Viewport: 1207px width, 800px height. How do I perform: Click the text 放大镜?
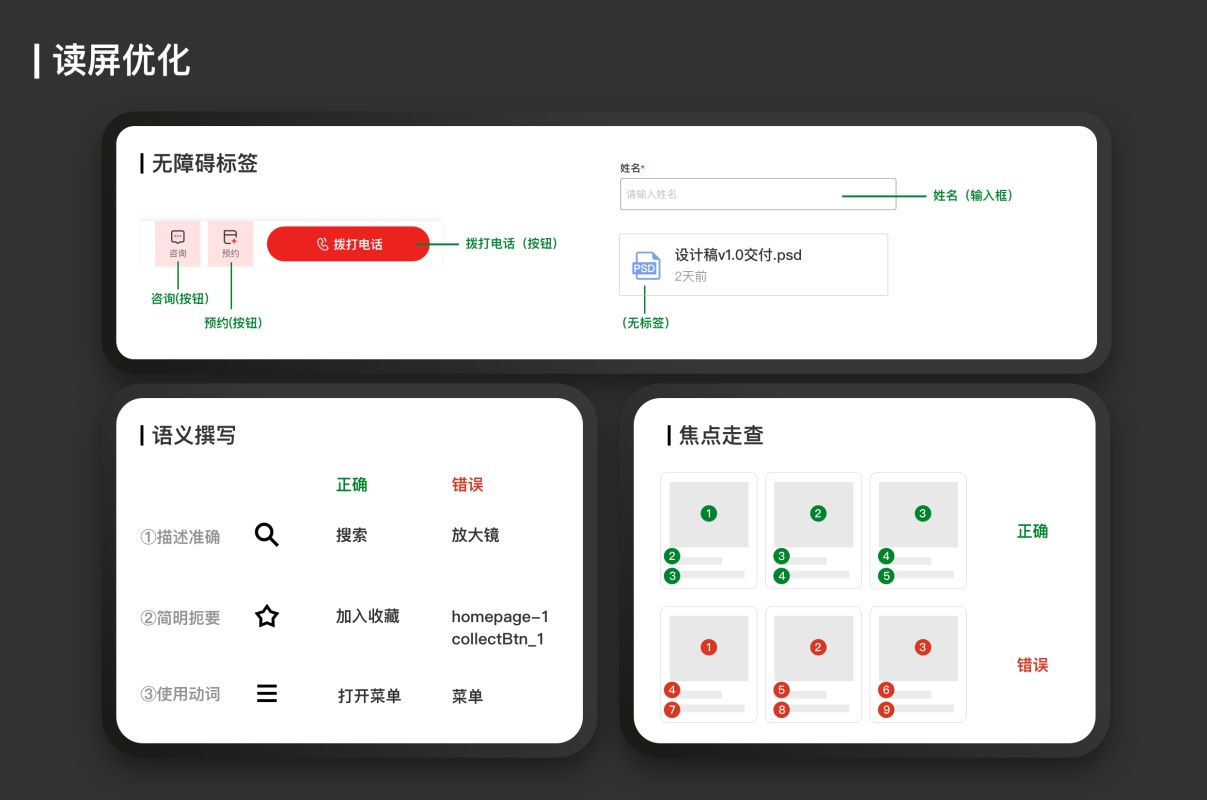pyautogui.click(x=475, y=535)
